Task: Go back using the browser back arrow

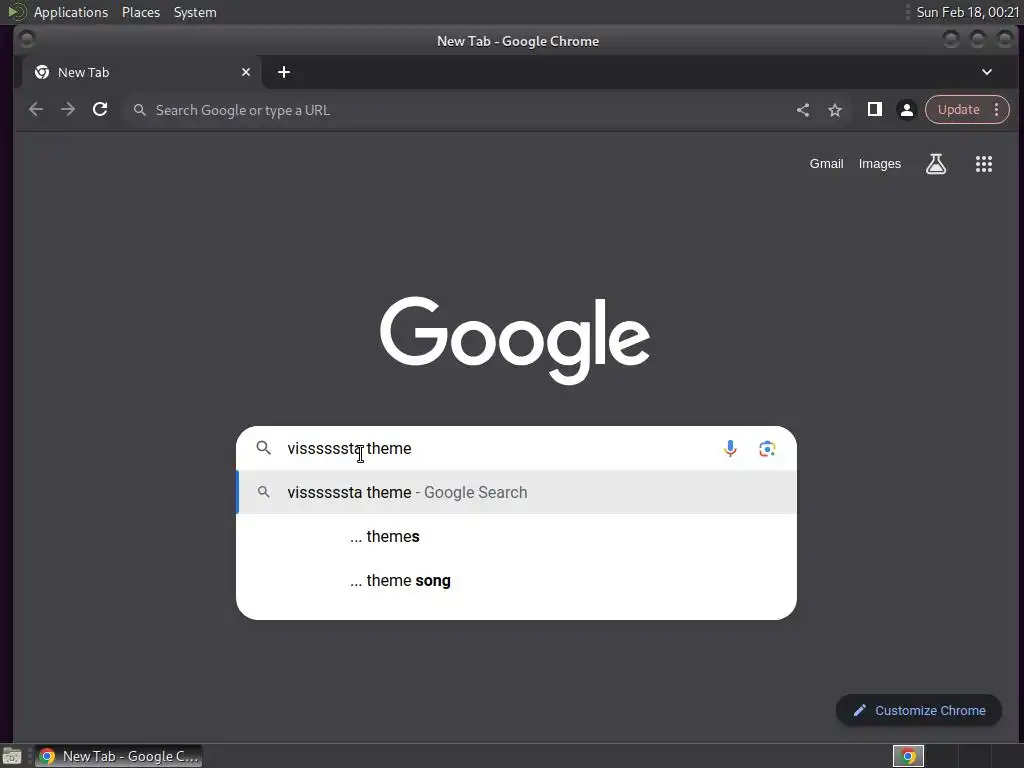Action: point(36,110)
